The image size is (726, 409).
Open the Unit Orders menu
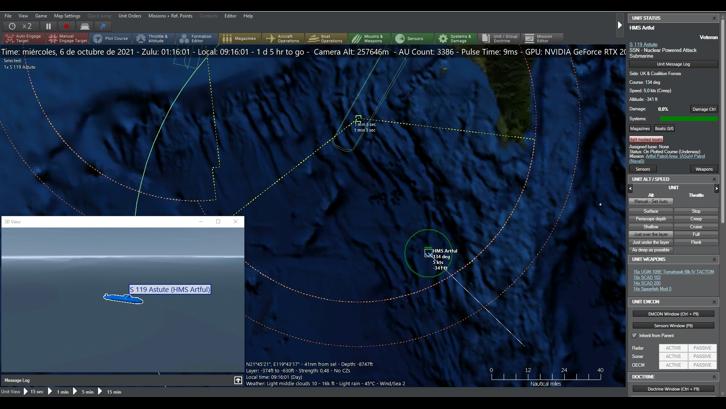pos(130,16)
